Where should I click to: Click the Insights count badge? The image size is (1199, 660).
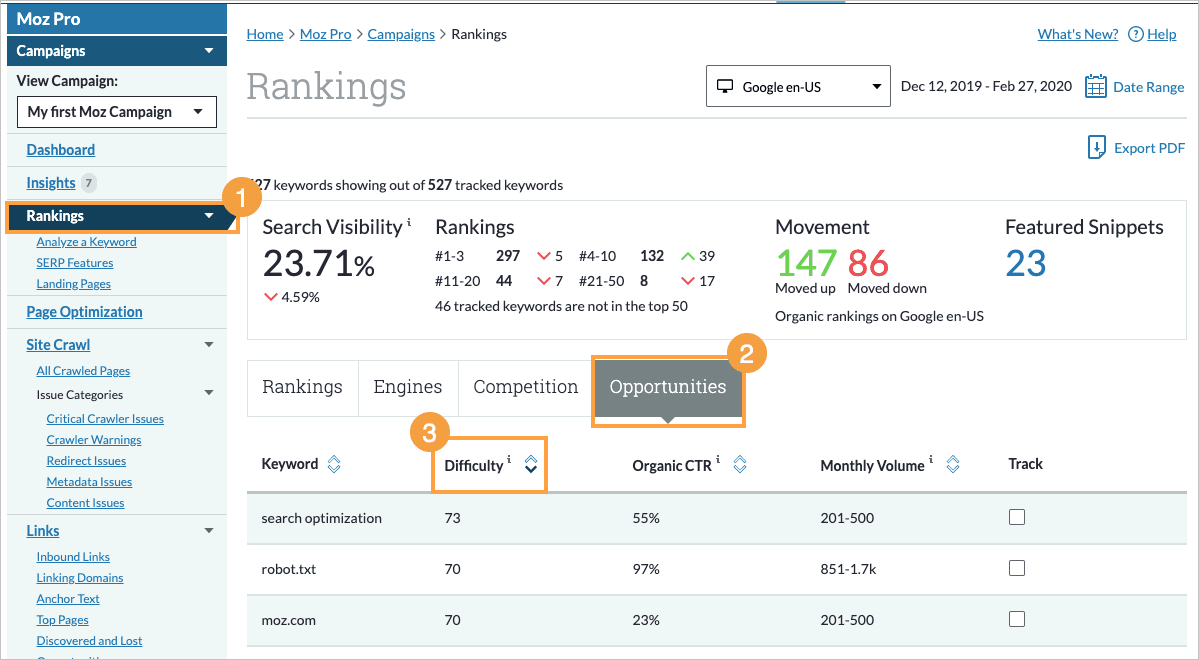tap(89, 183)
